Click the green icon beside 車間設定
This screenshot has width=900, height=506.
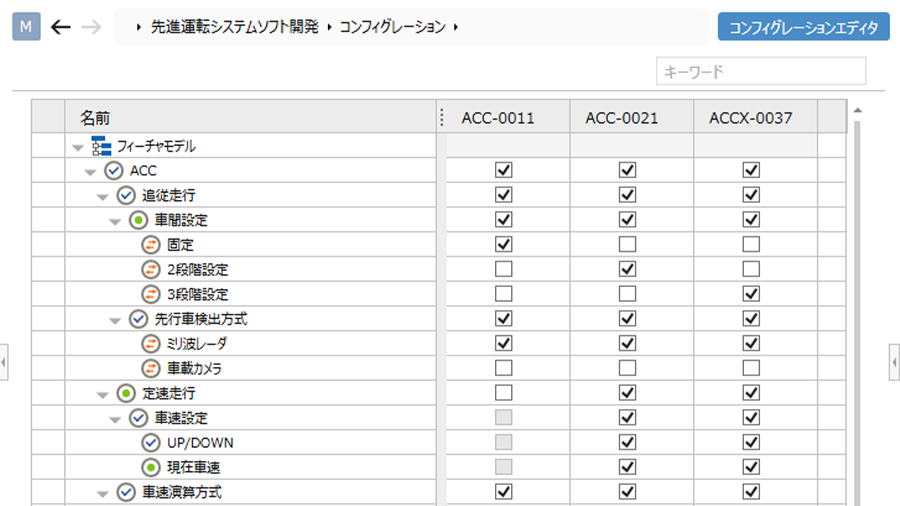pyautogui.click(x=138, y=220)
